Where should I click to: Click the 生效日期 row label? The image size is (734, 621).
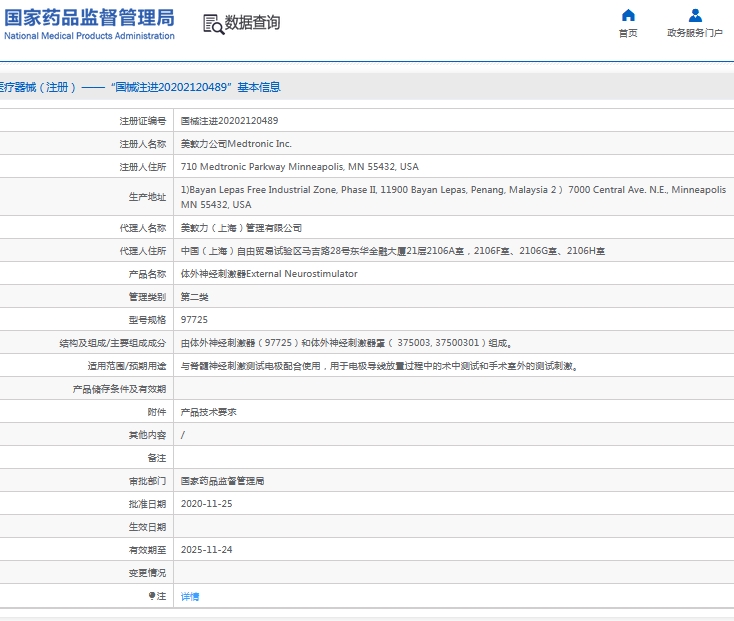pos(147,526)
